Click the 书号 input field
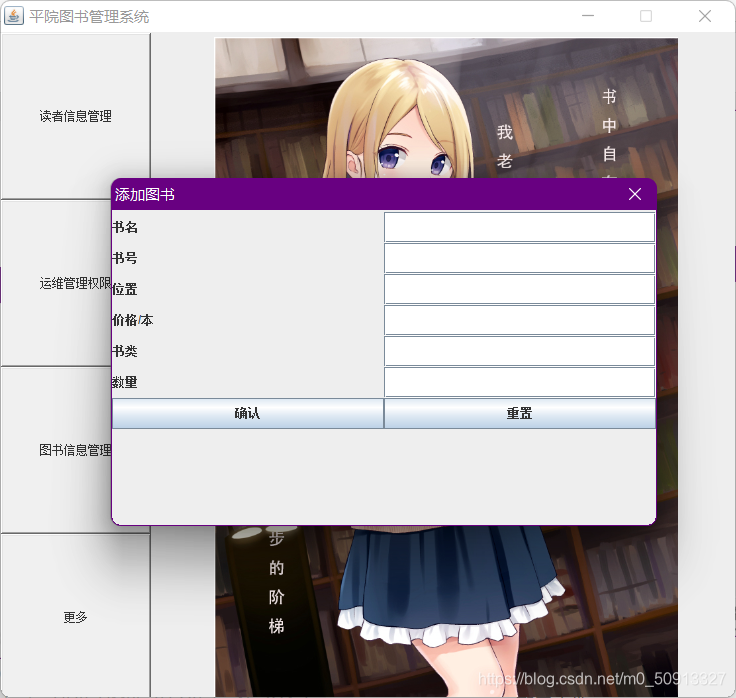Screen dimensions: 736x698 pos(519,258)
